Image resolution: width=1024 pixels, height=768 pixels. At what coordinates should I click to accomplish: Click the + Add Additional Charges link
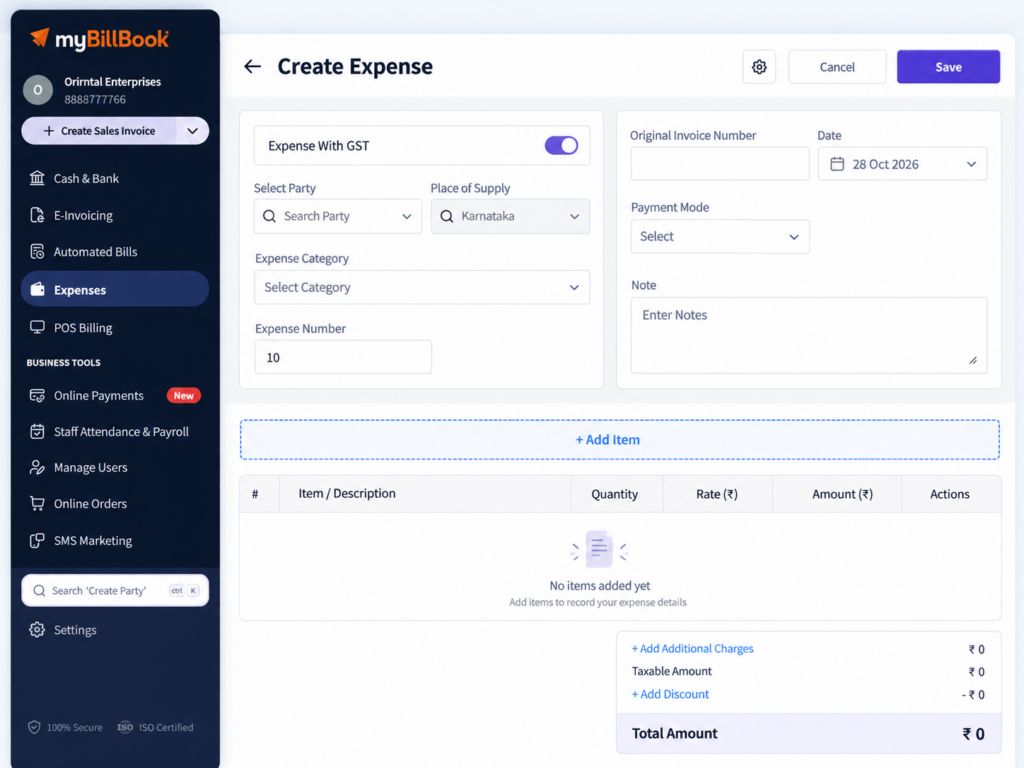(692, 648)
